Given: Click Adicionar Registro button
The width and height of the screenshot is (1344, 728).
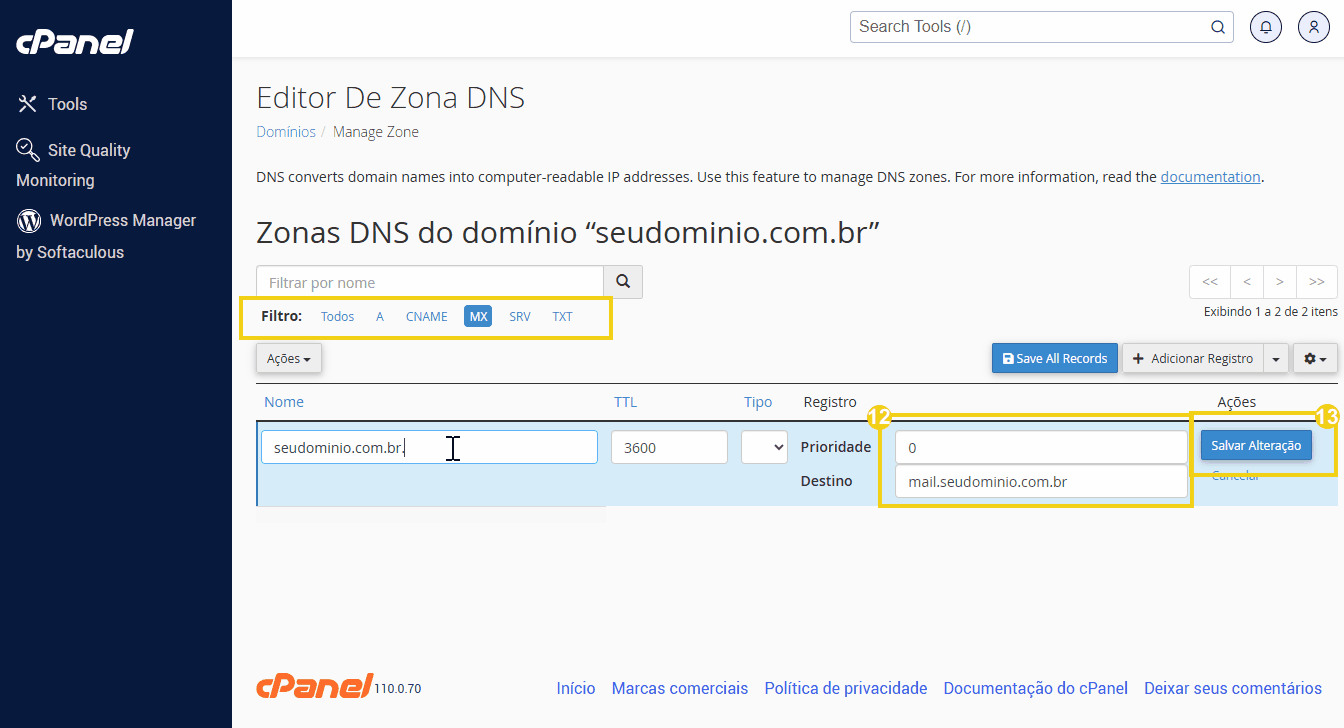Looking at the screenshot, I should pyautogui.click(x=1192, y=358).
